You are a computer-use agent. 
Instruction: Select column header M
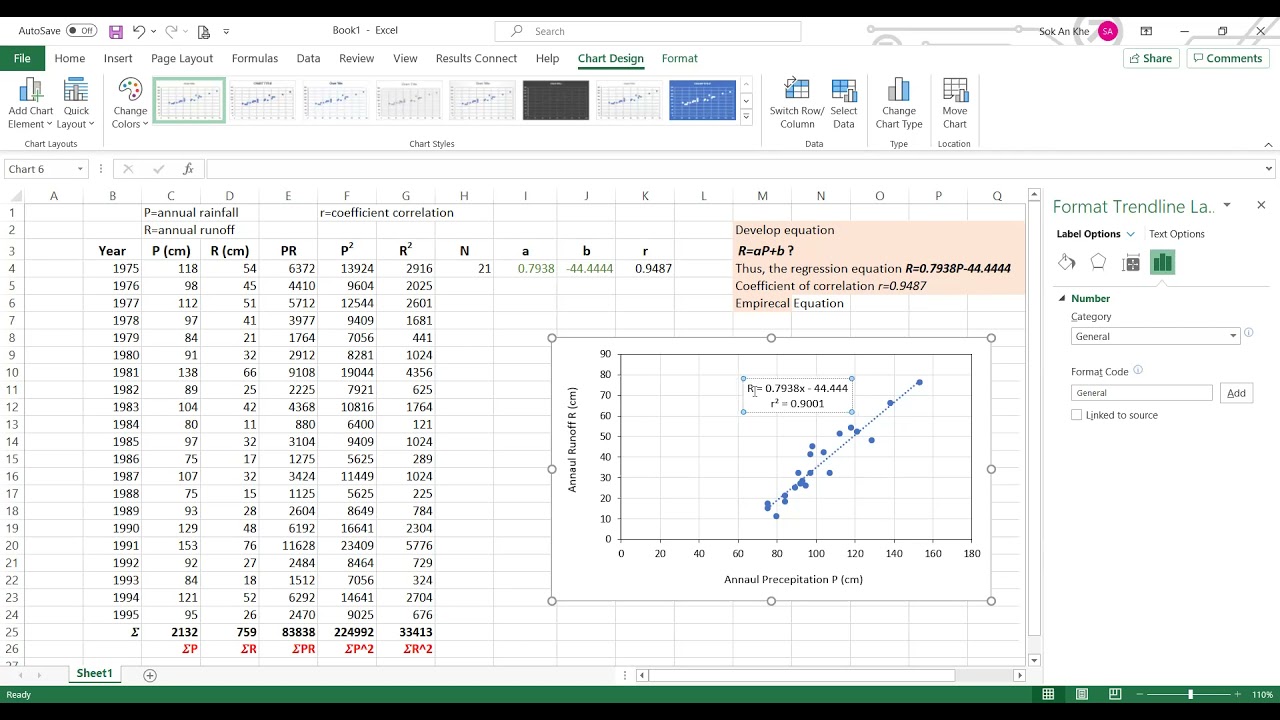[762, 196]
